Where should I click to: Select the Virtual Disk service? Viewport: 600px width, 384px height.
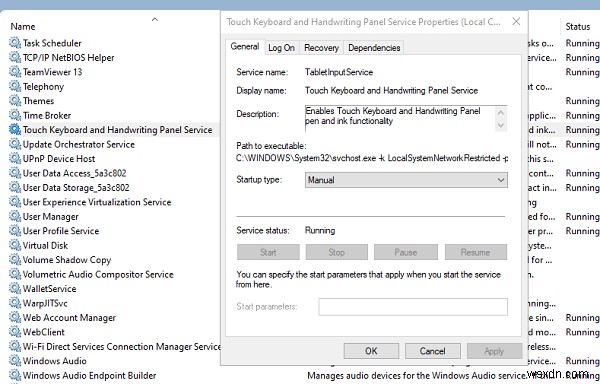tap(45, 246)
